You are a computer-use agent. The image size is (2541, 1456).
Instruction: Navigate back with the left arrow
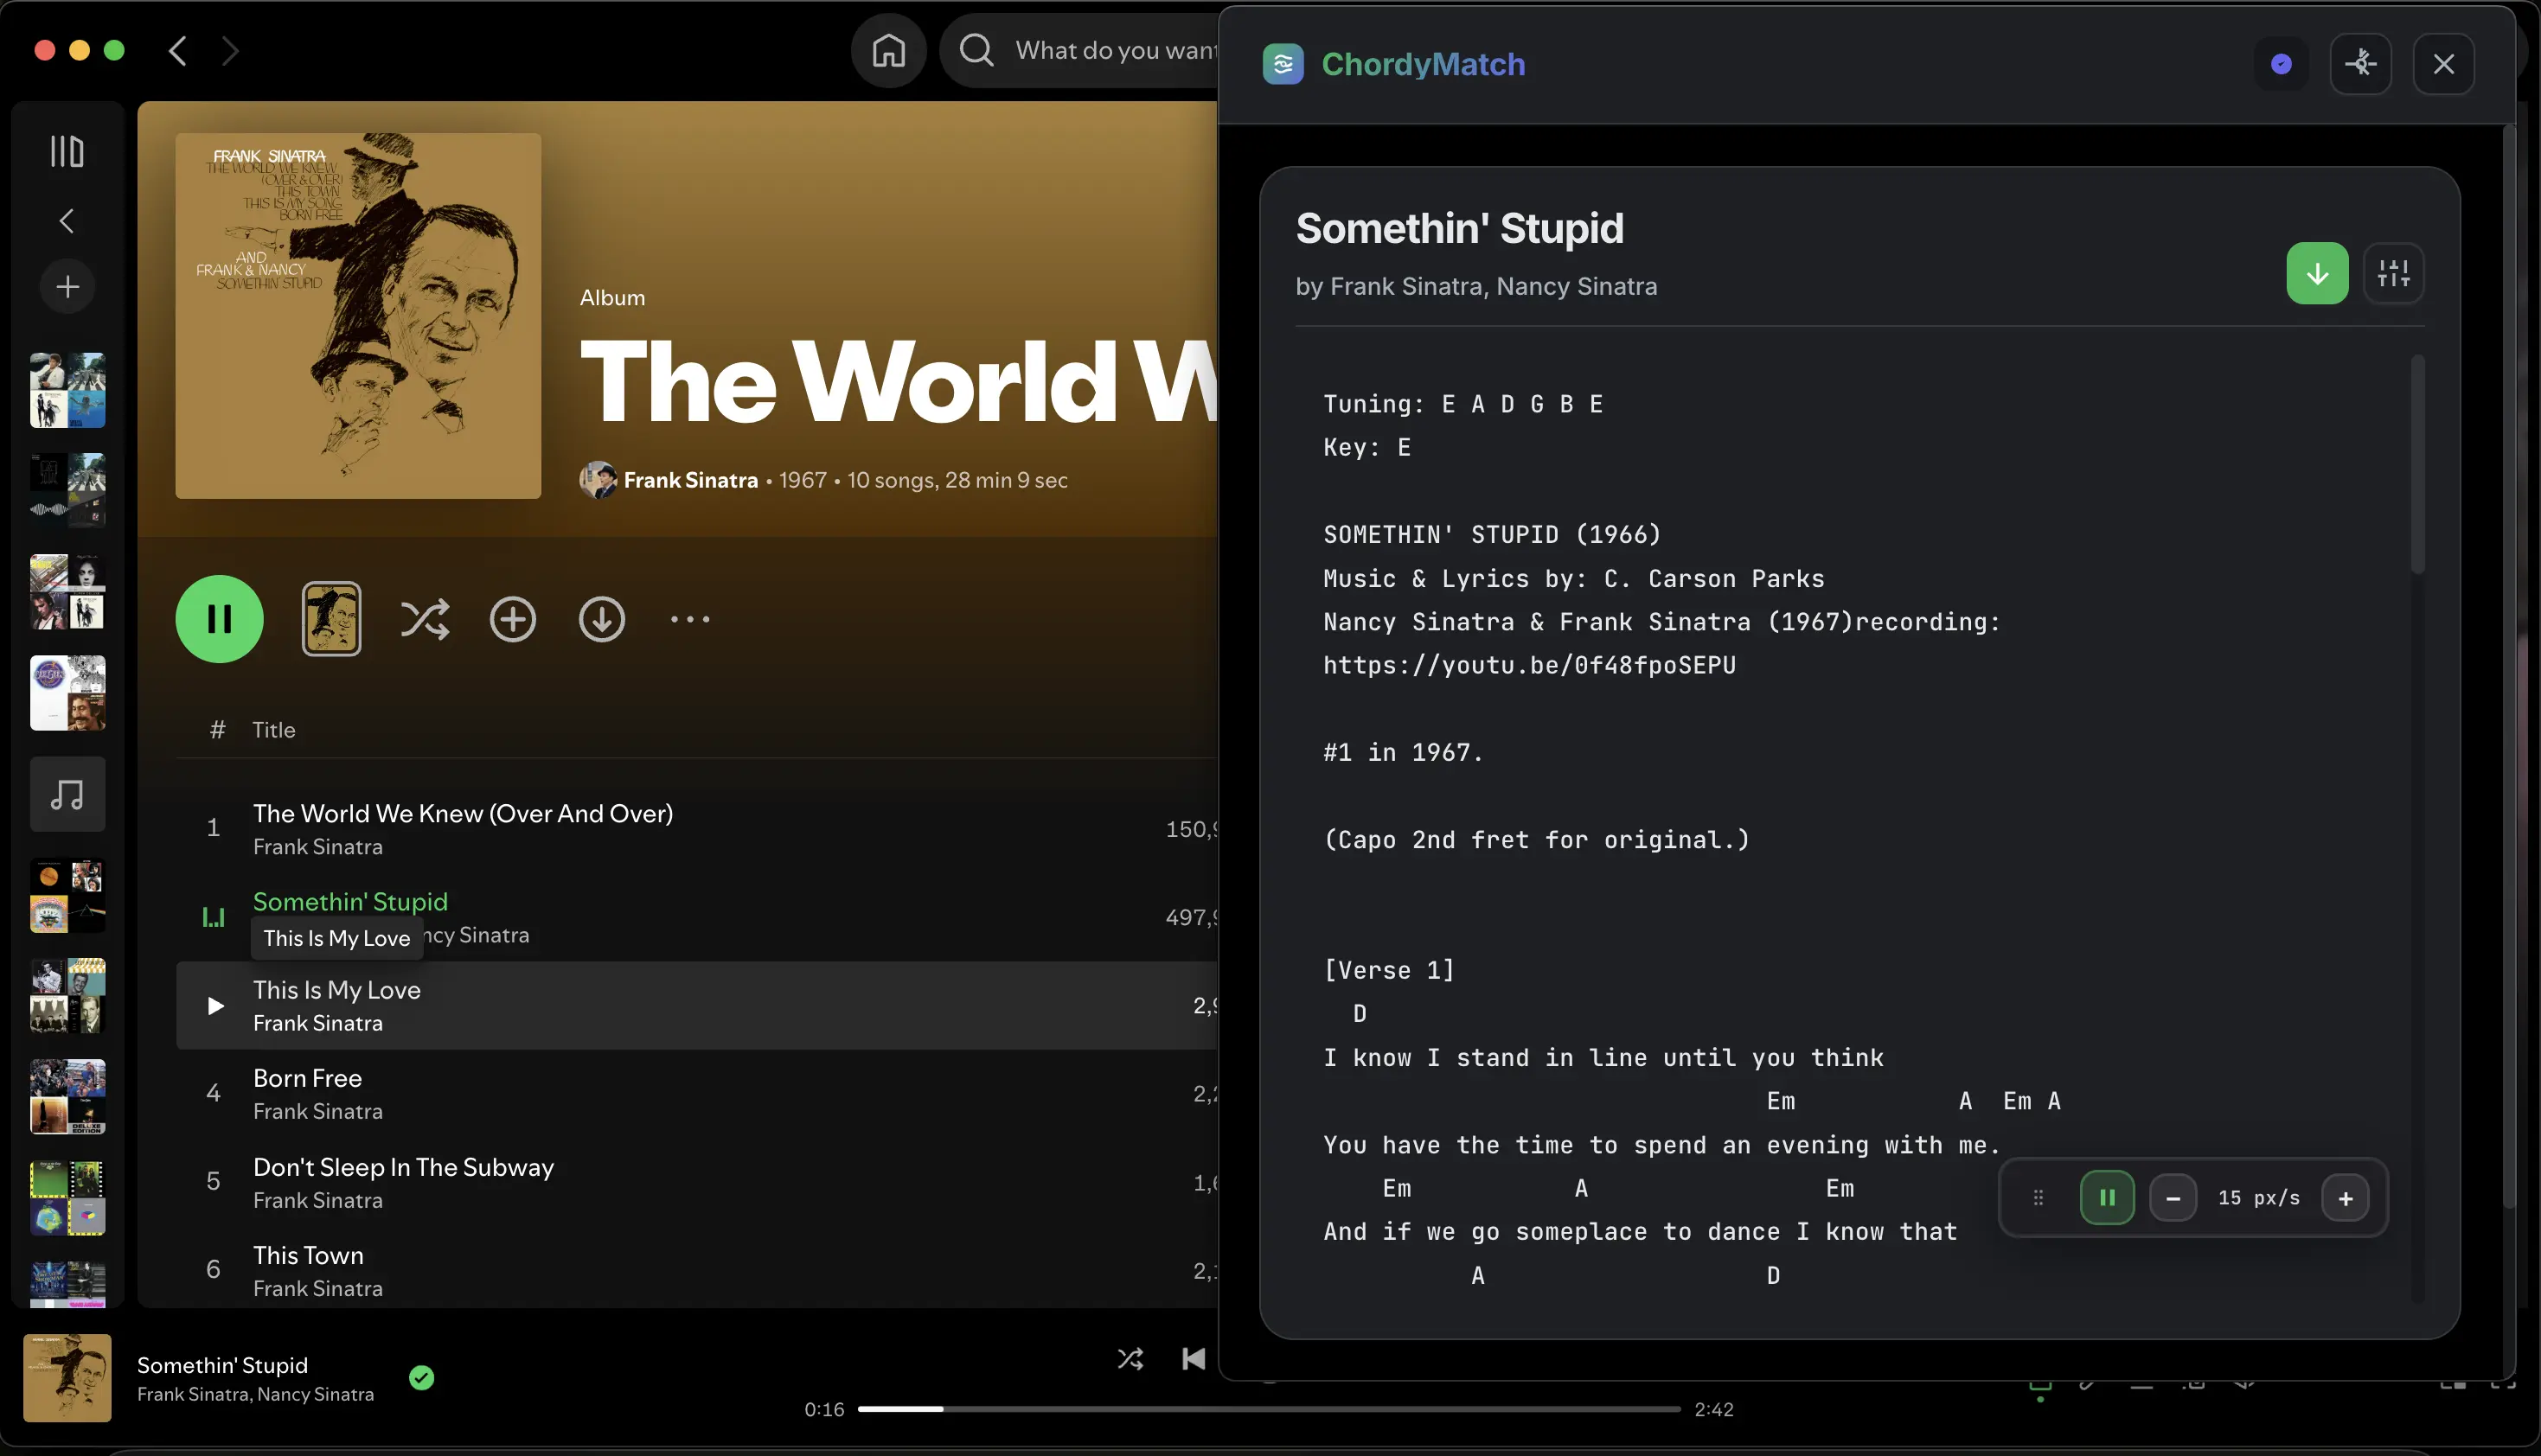178,50
